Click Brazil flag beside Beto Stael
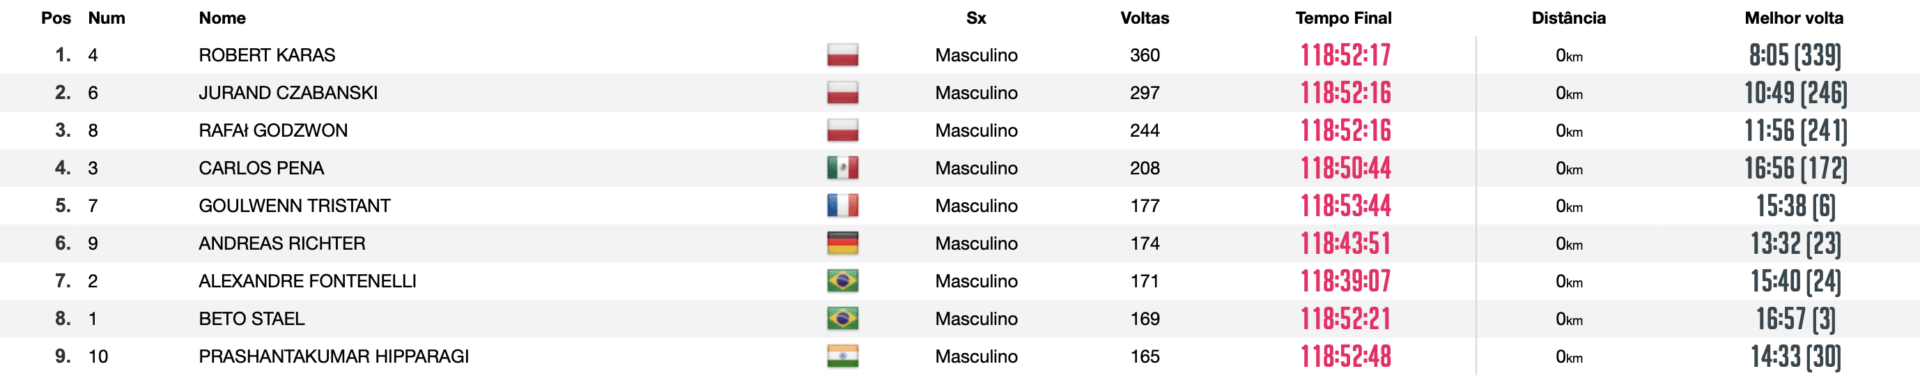The width and height of the screenshot is (1920, 385). pos(842,319)
